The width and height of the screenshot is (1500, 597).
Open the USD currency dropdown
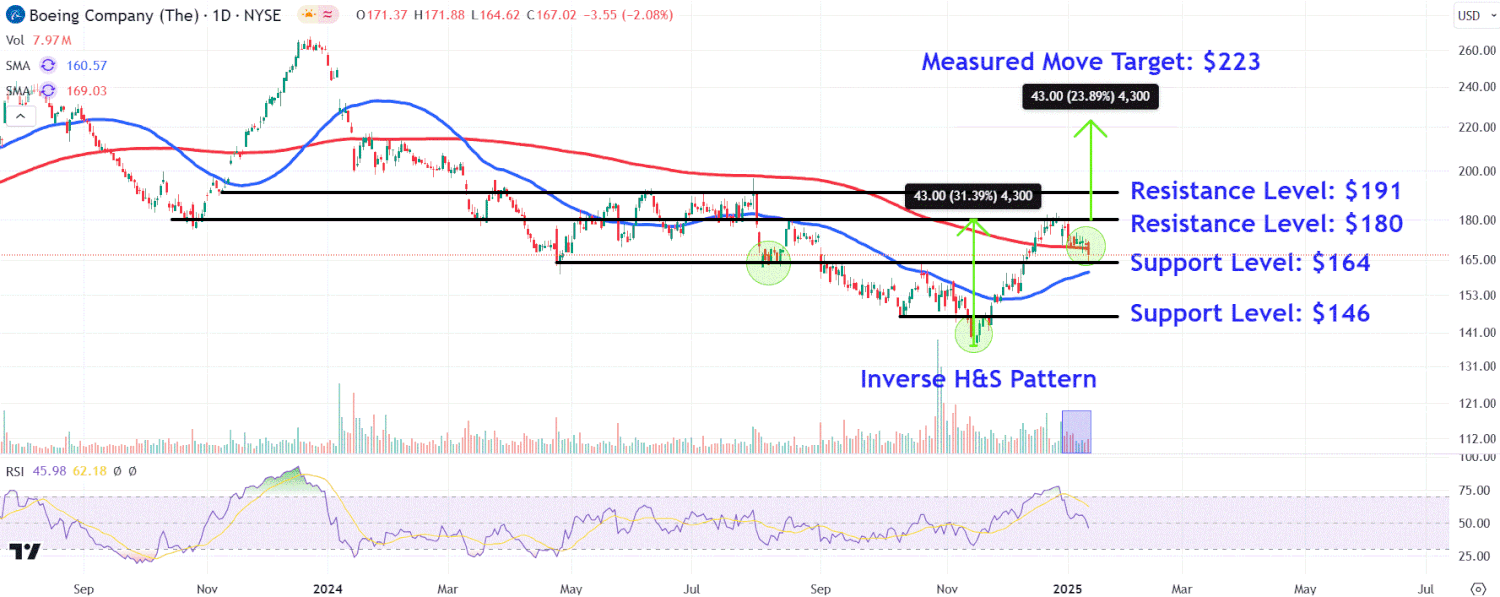click(1468, 15)
